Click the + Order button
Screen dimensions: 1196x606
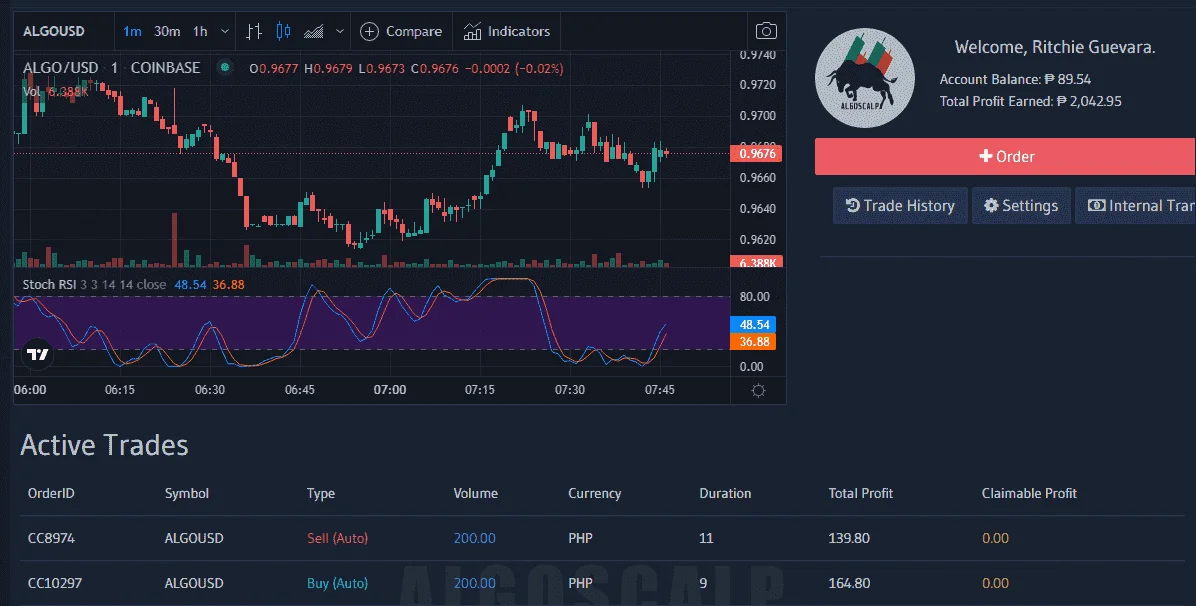pos(1005,156)
